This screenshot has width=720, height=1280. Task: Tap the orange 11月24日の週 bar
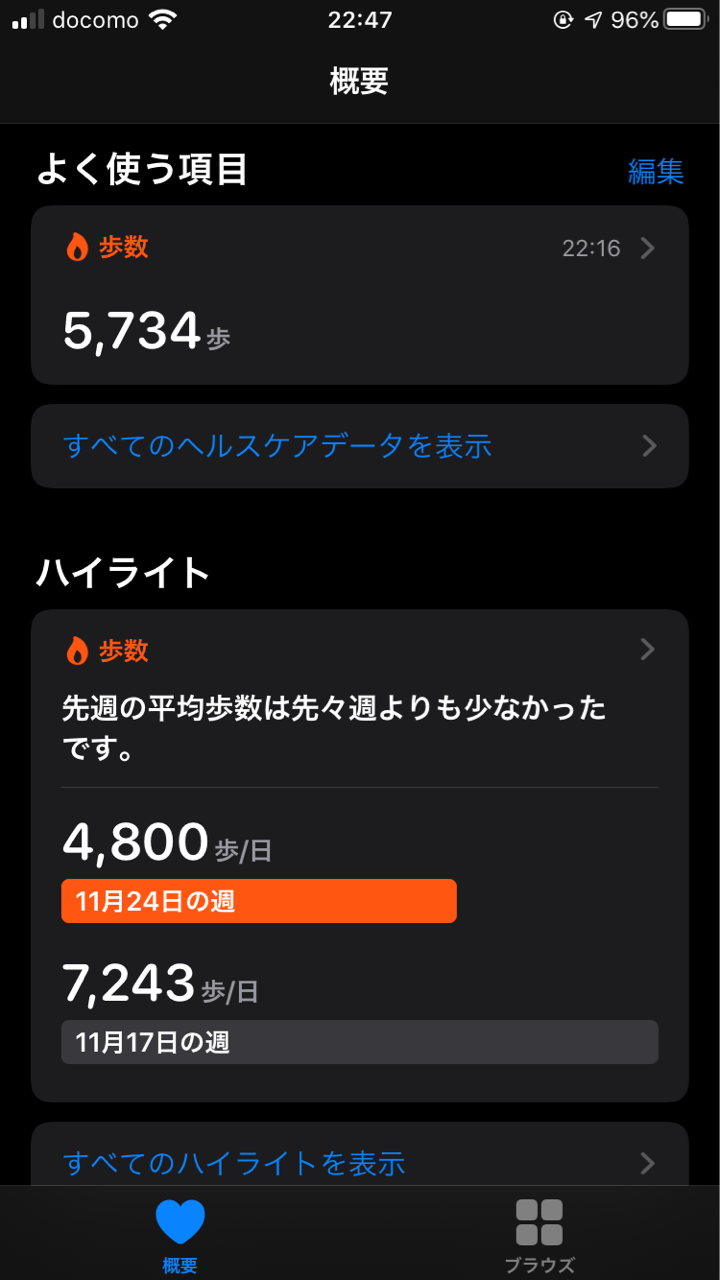point(259,901)
